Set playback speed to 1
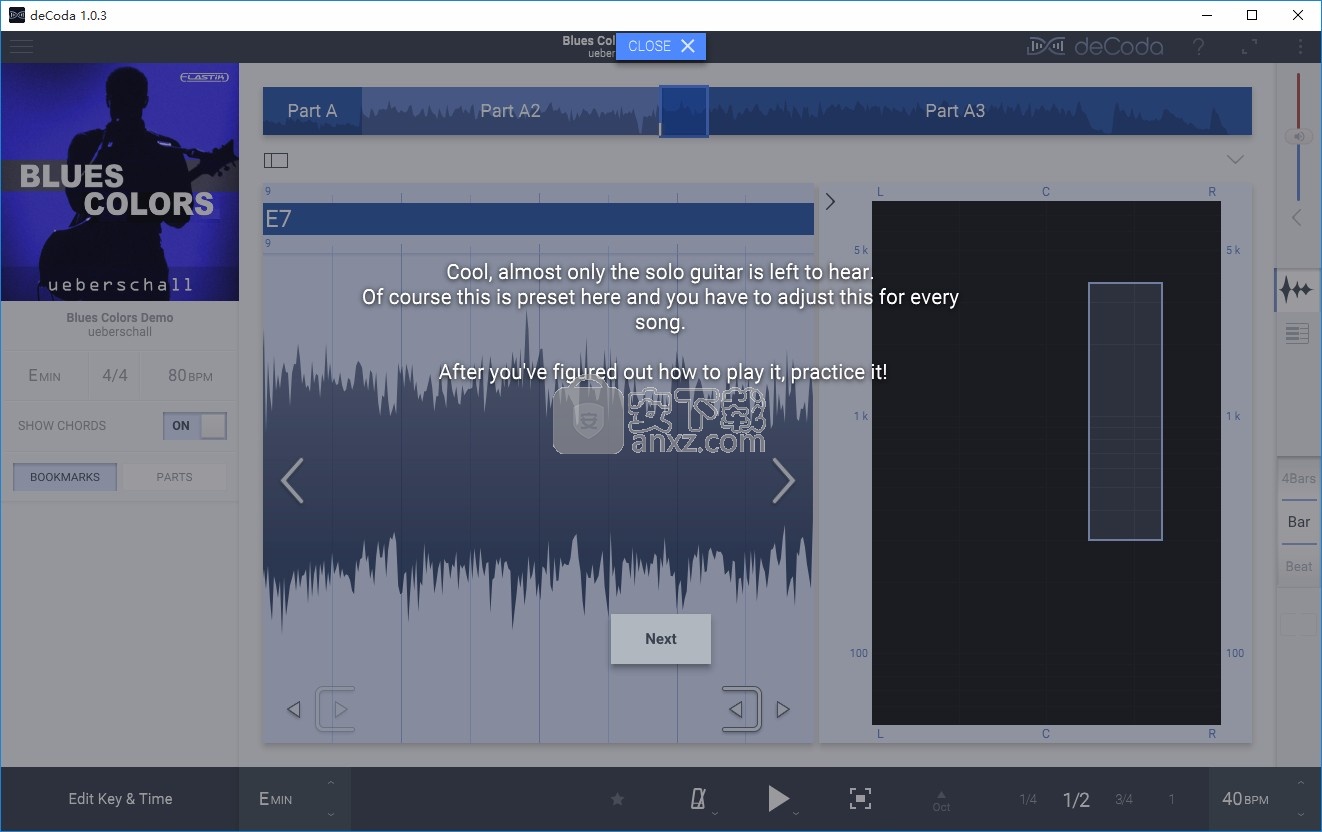The image size is (1322, 832). coord(1172,799)
